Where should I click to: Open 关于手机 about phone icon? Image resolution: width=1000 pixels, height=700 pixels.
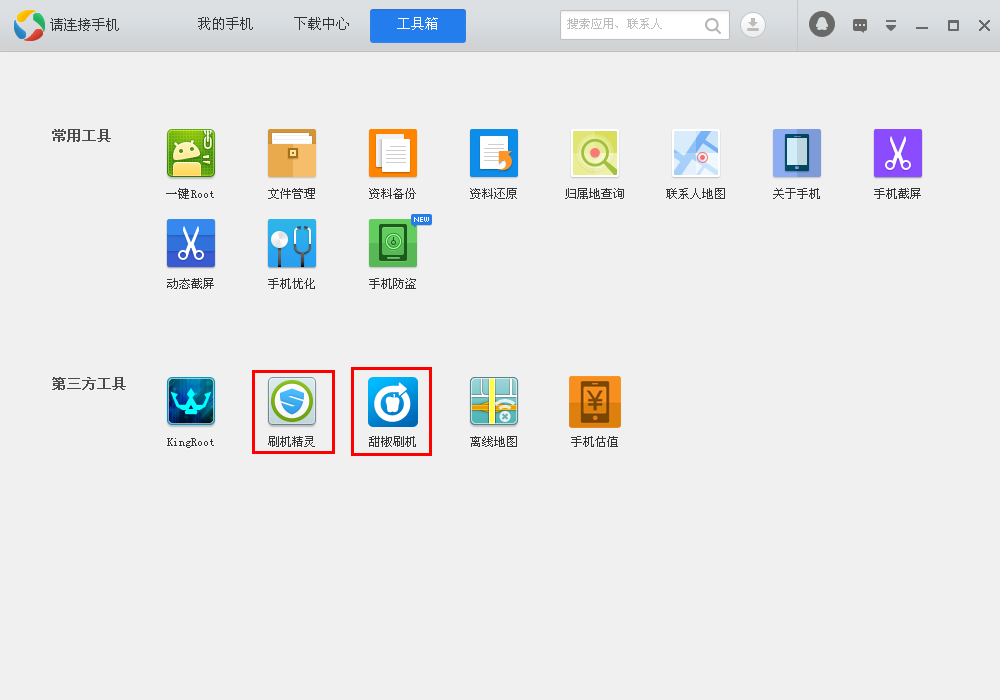tap(797, 153)
